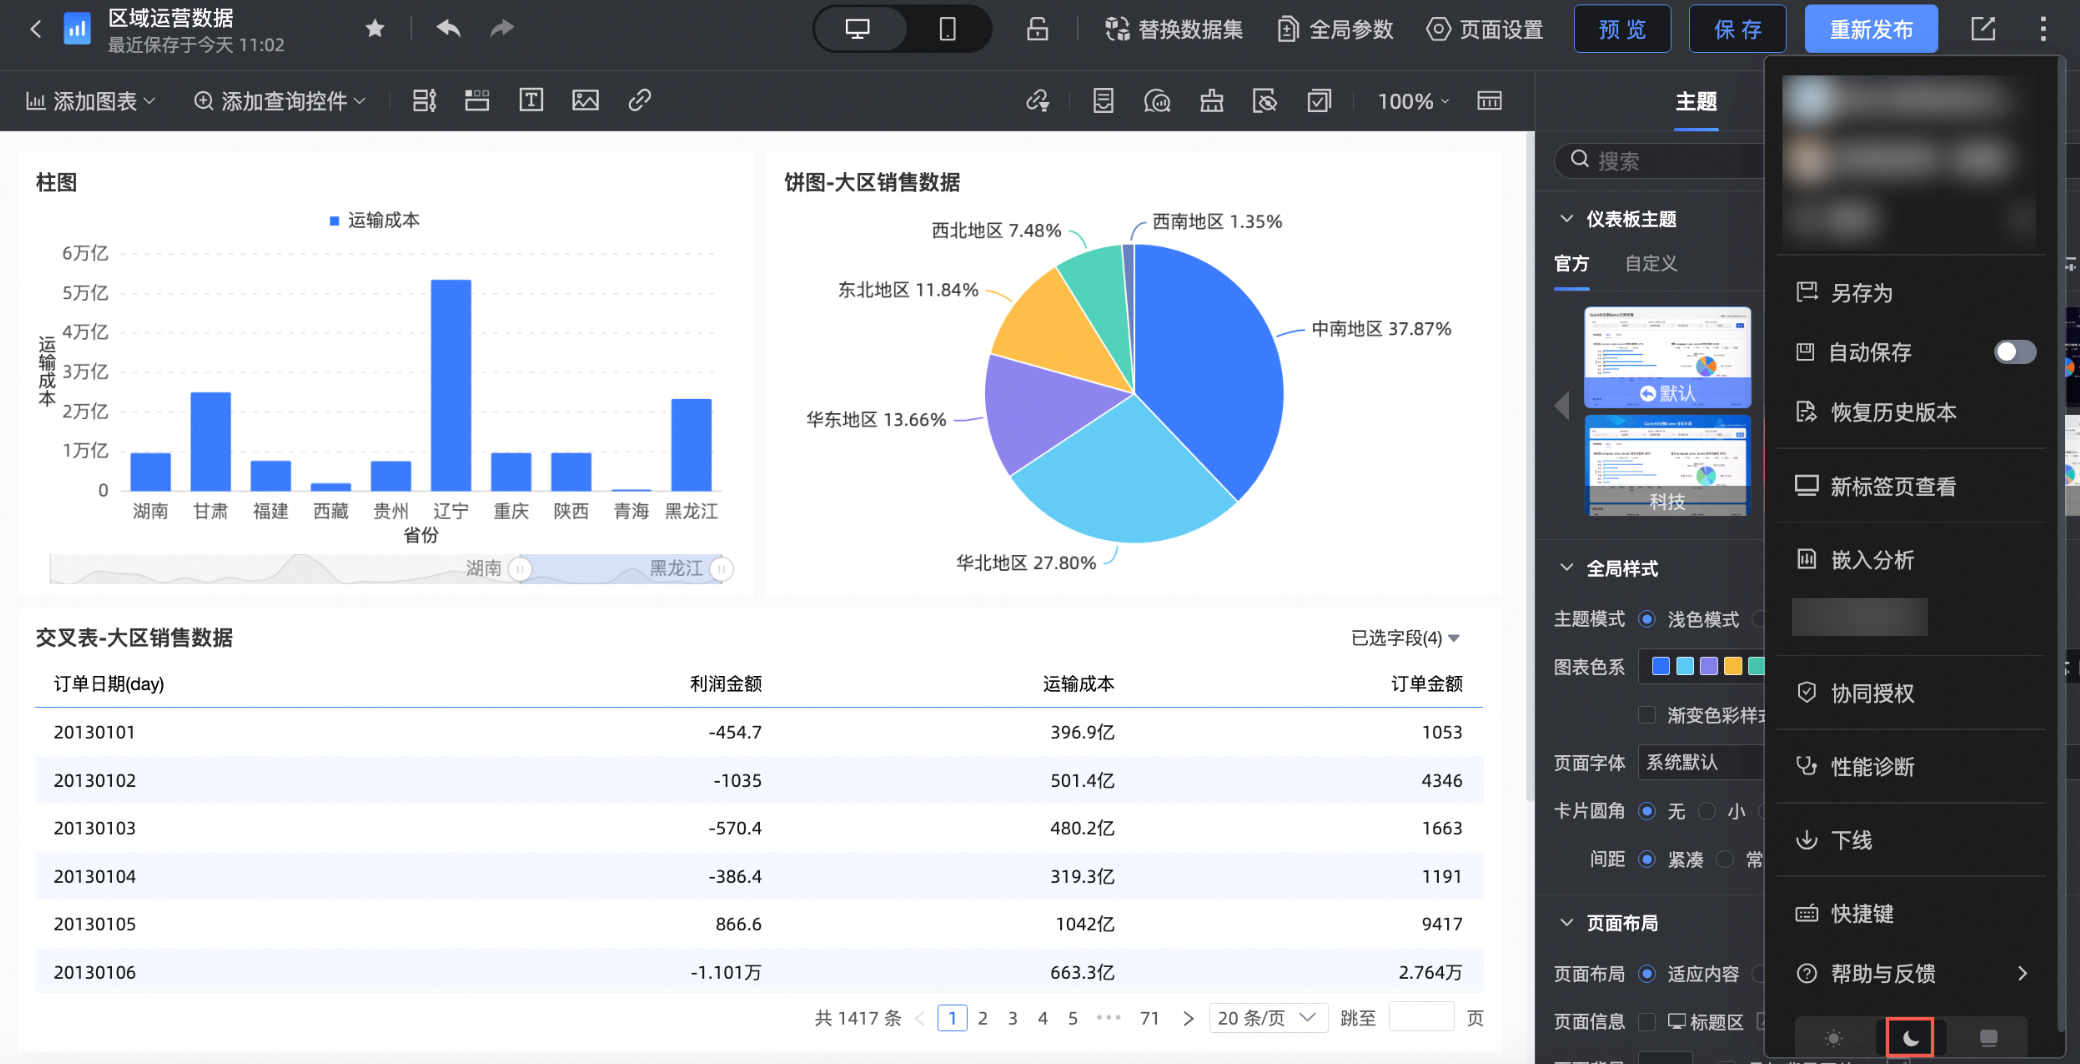Undo the last action

click(448, 29)
